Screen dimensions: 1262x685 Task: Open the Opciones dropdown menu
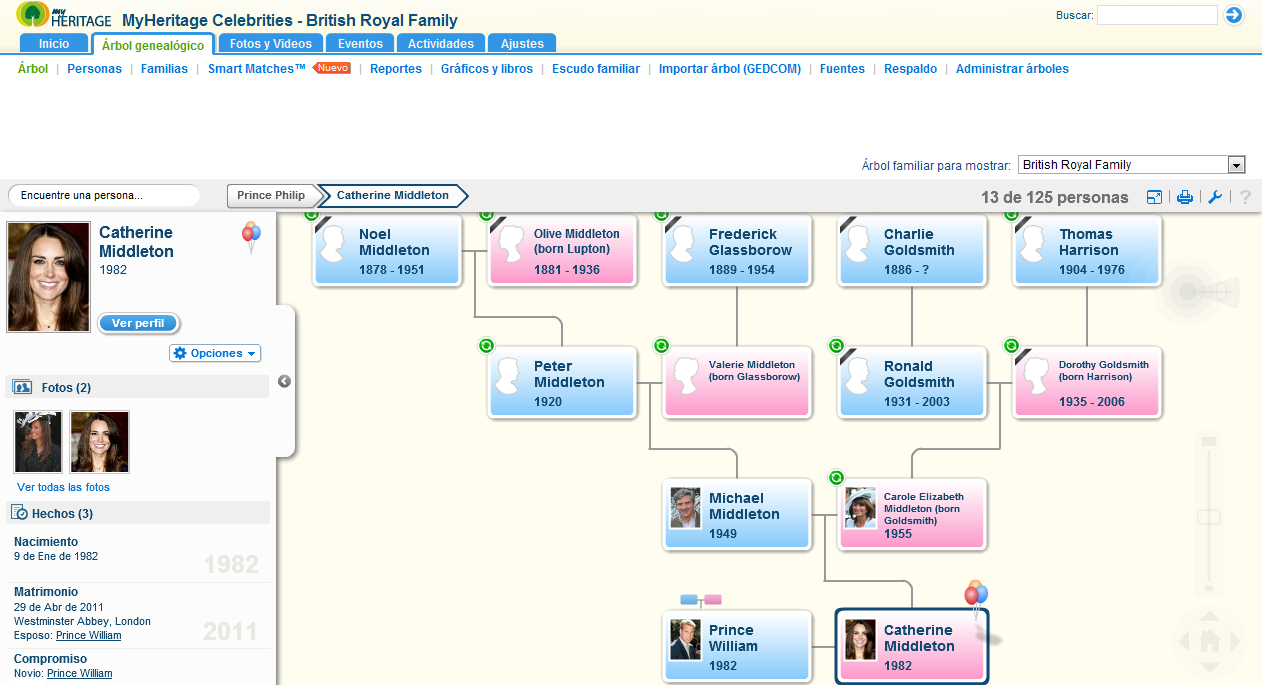[x=215, y=353]
